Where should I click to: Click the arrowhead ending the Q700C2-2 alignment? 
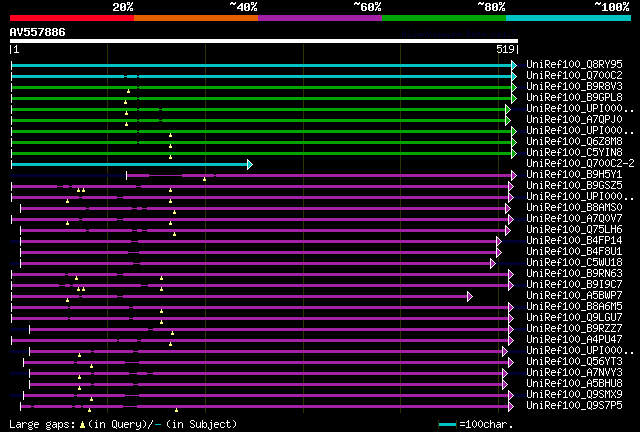(250, 165)
